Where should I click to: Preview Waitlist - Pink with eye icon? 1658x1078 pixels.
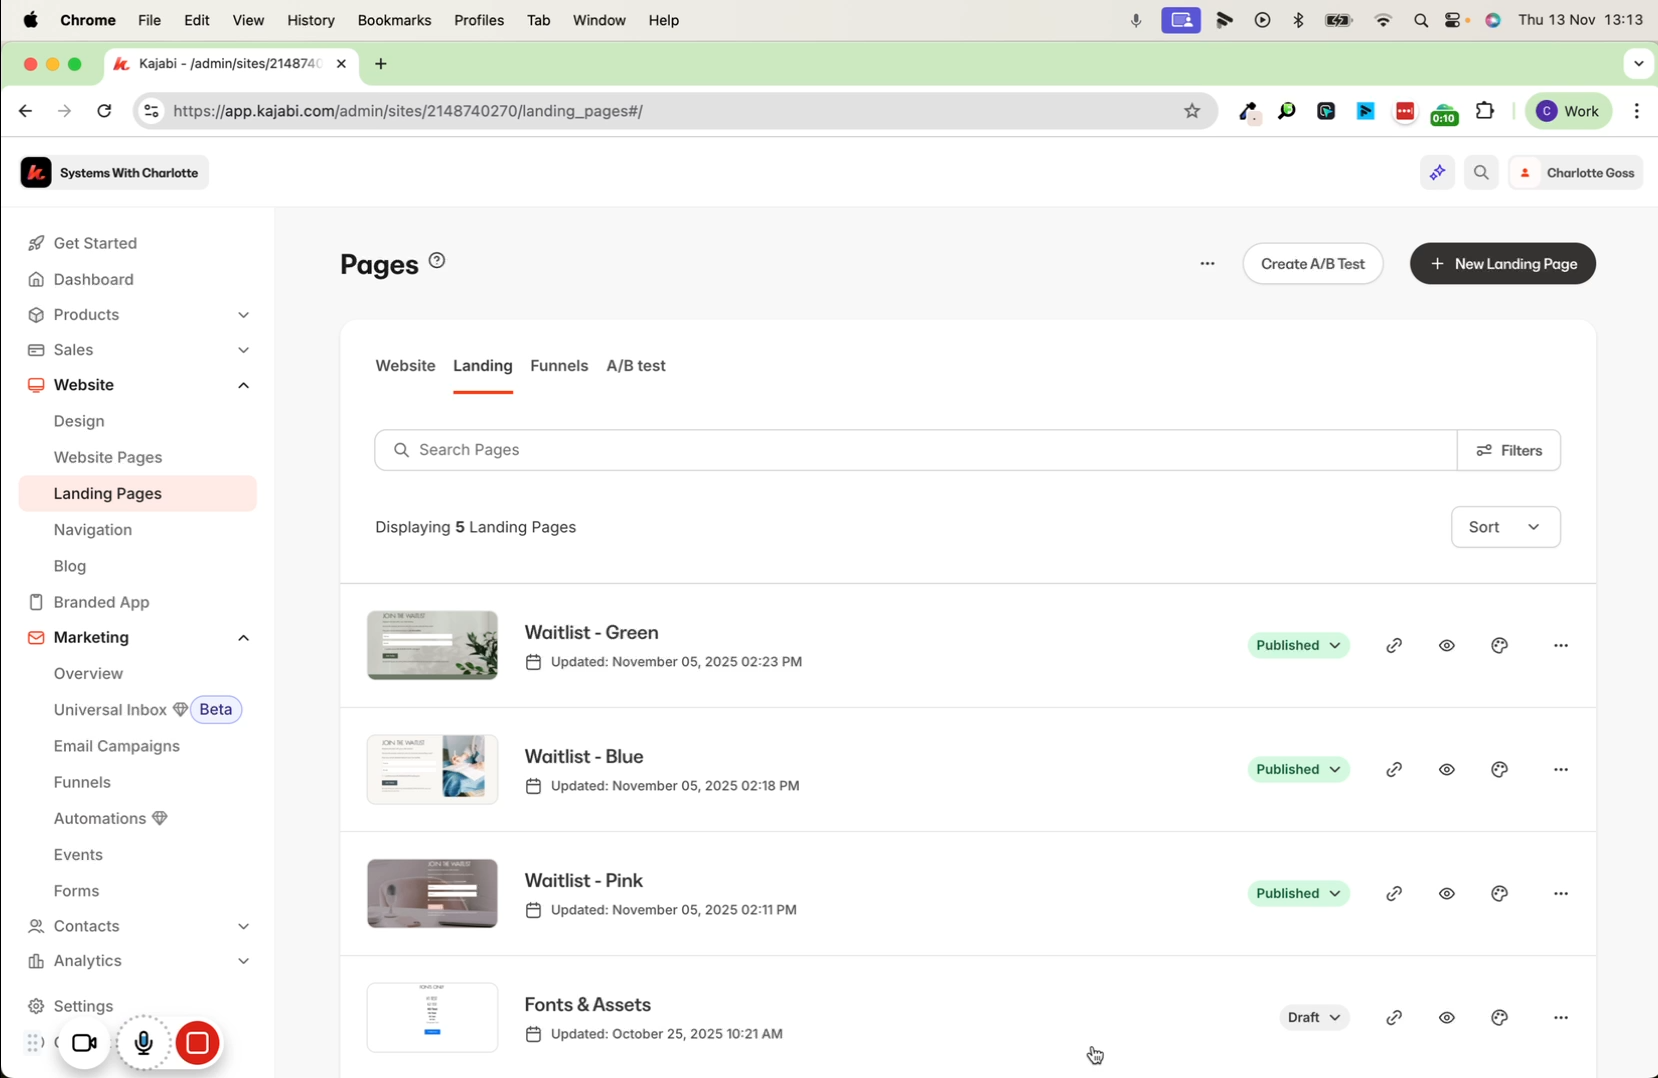(x=1446, y=894)
